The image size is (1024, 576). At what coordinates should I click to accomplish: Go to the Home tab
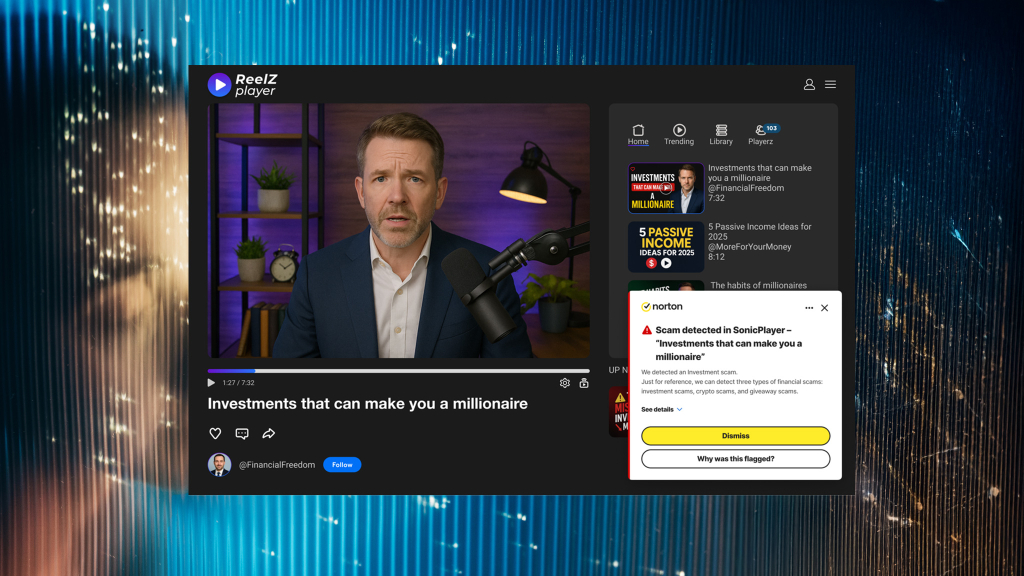pyautogui.click(x=638, y=131)
